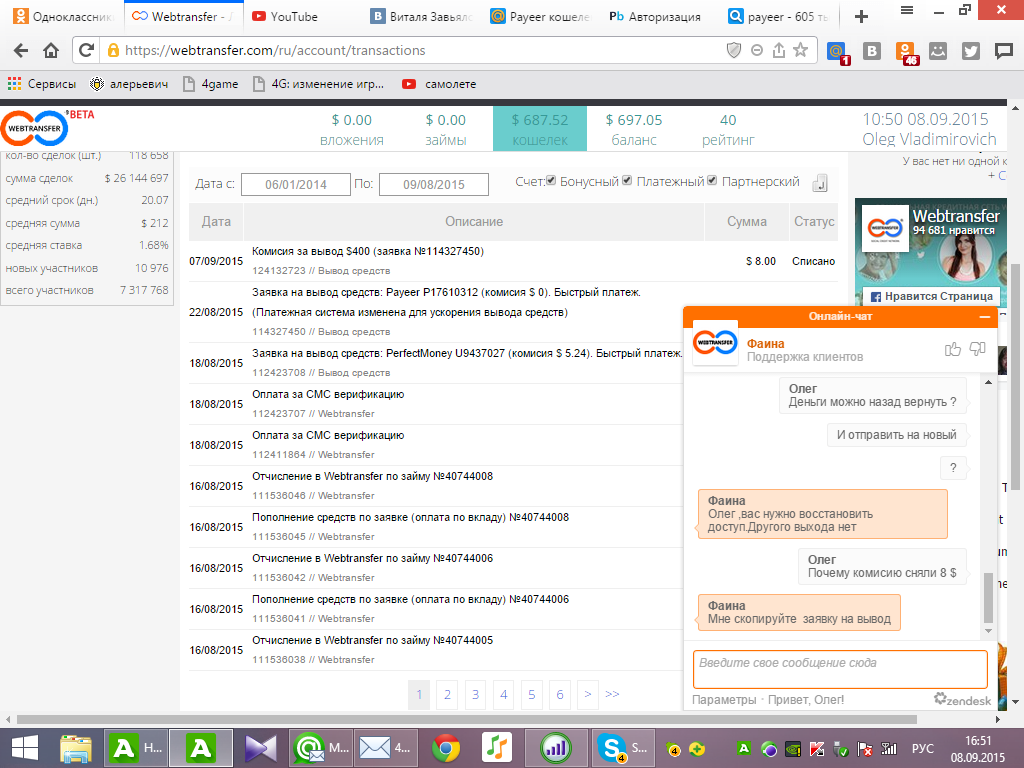Switch to the YouTube browser tab
Screen dimensions: 1024x768
point(294,16)
